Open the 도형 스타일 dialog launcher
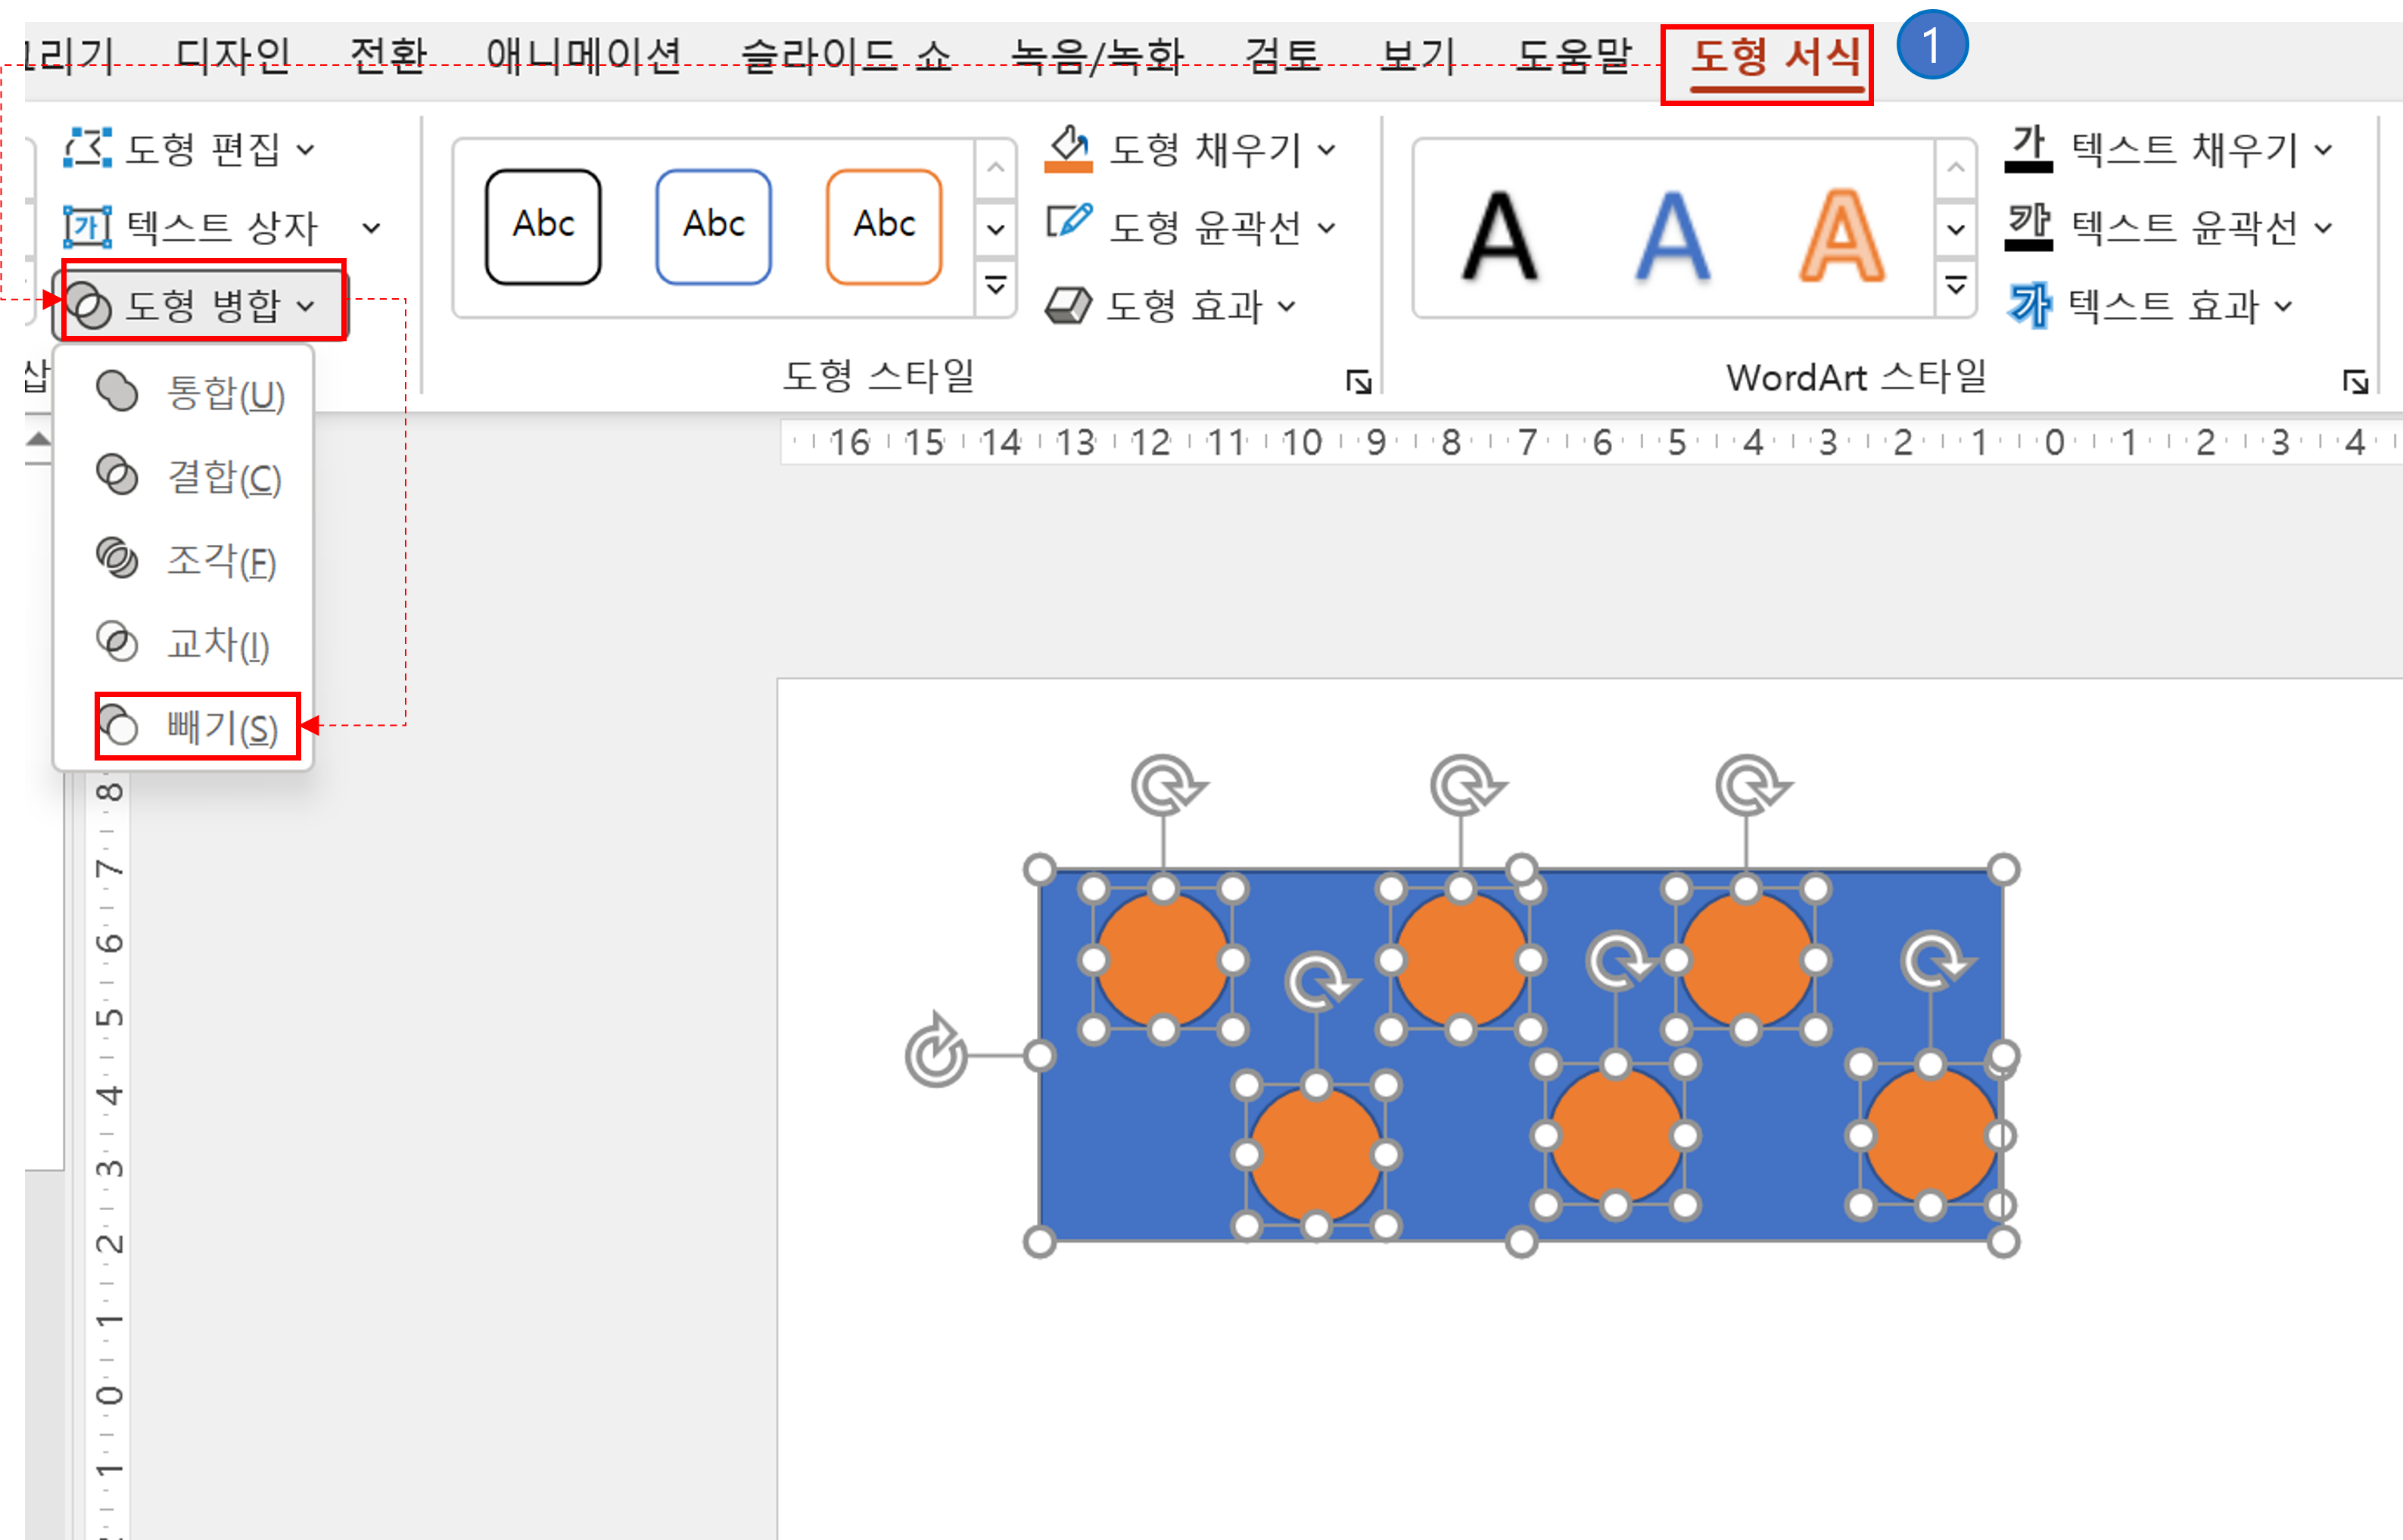This screenshot has width=2403, height=1540. click(x=1358, y=381)
